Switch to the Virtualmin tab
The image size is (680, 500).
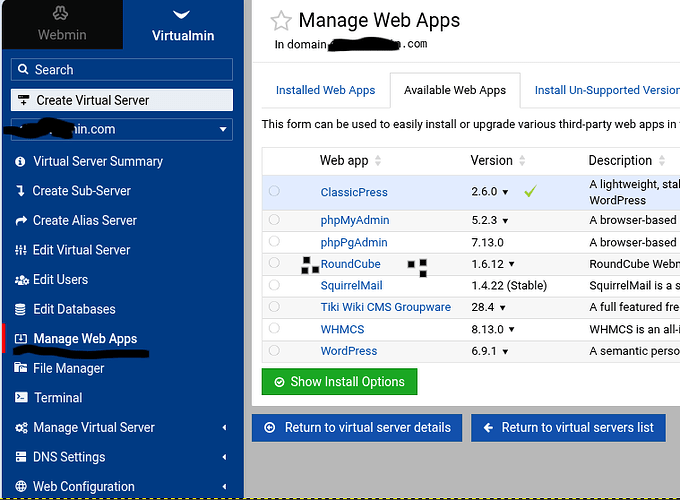click(181, 26)
